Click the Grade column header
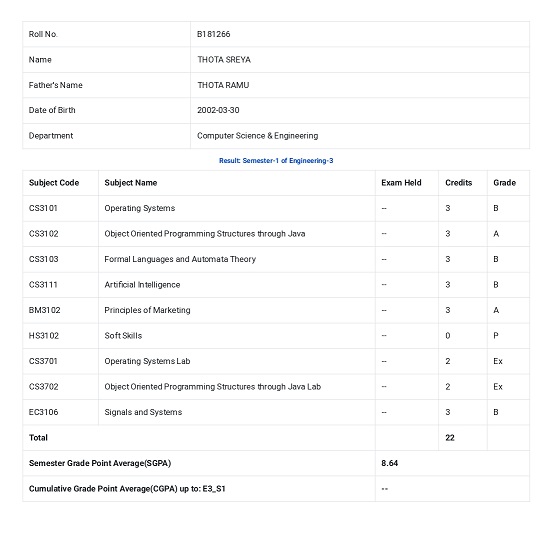548x536 pixels. [x=504, y=183]
